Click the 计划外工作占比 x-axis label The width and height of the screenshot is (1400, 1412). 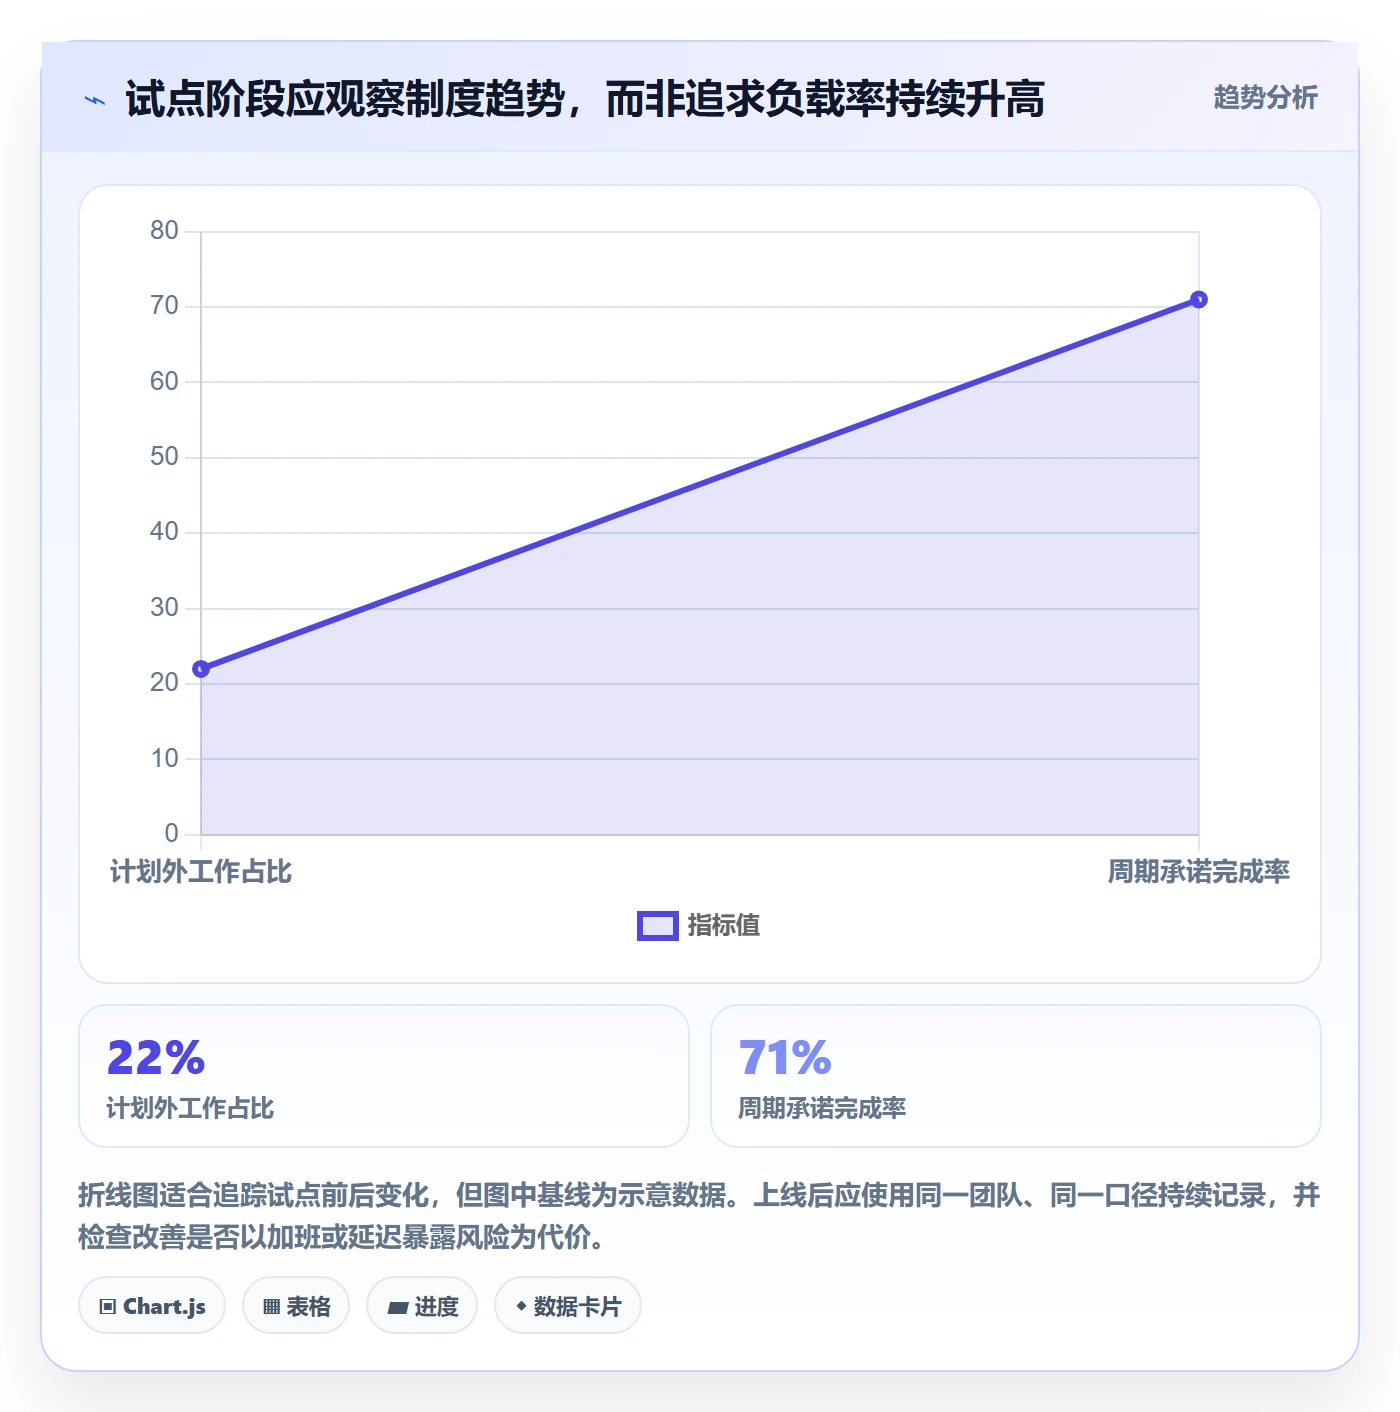click(201, 872)
